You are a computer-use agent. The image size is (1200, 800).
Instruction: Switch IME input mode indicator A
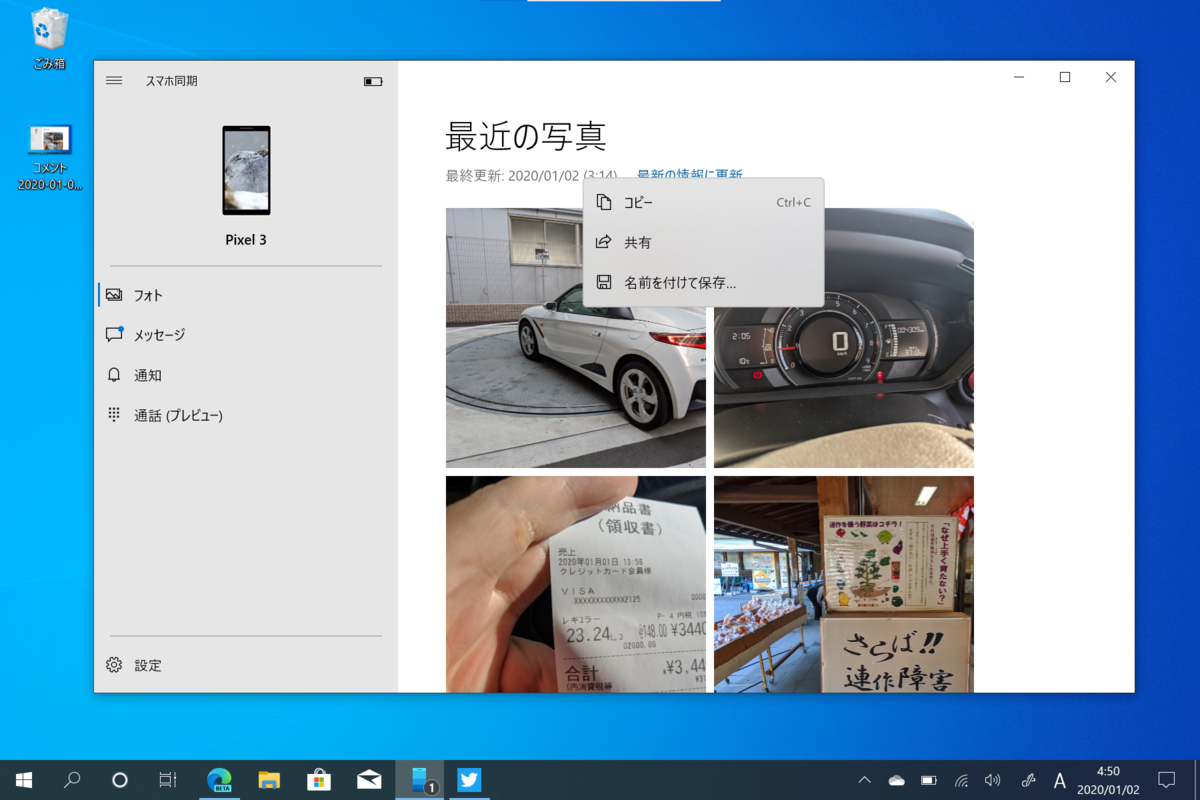1060,780
